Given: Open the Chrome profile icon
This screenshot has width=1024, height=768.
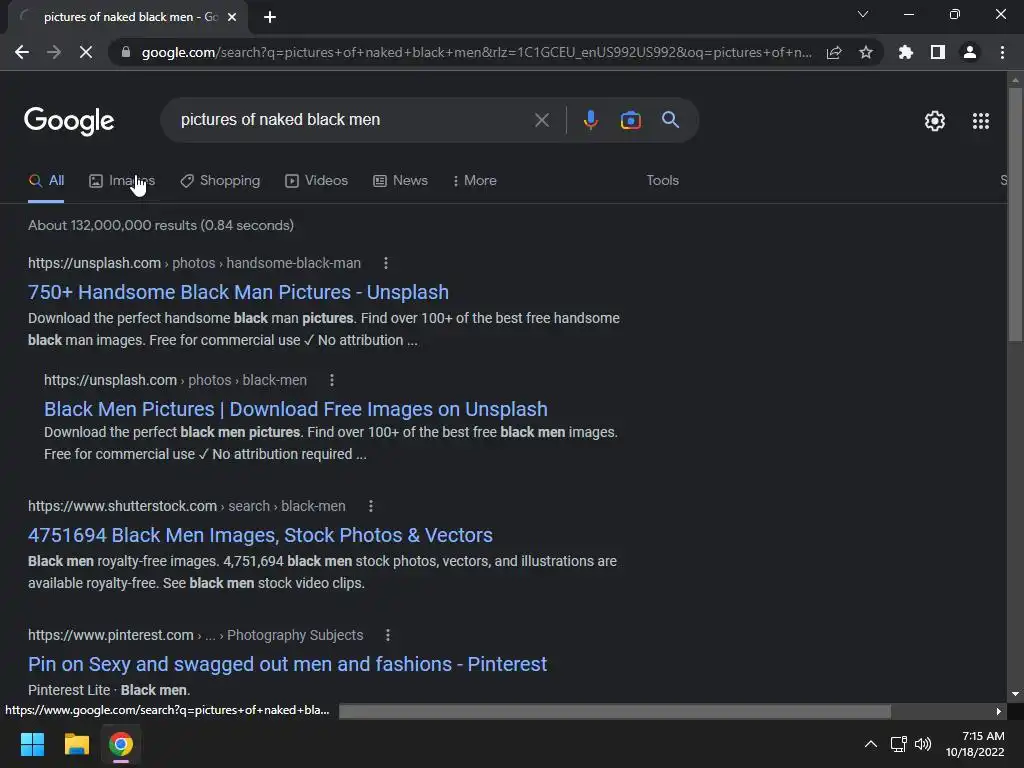Looking at the screenshot, I should coord(970,52).
